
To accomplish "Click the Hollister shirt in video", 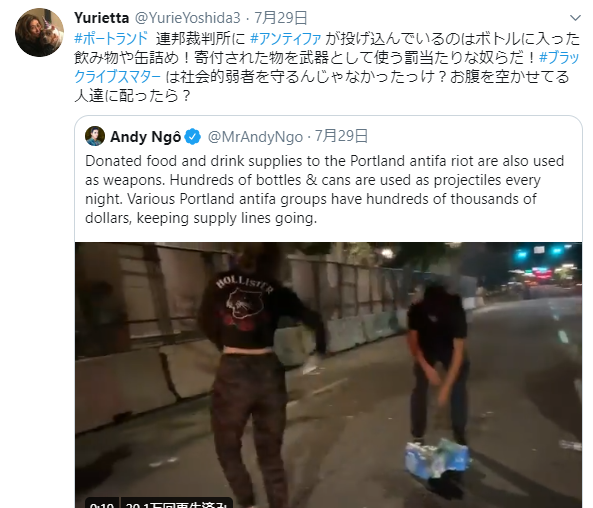I will [247, 312].
